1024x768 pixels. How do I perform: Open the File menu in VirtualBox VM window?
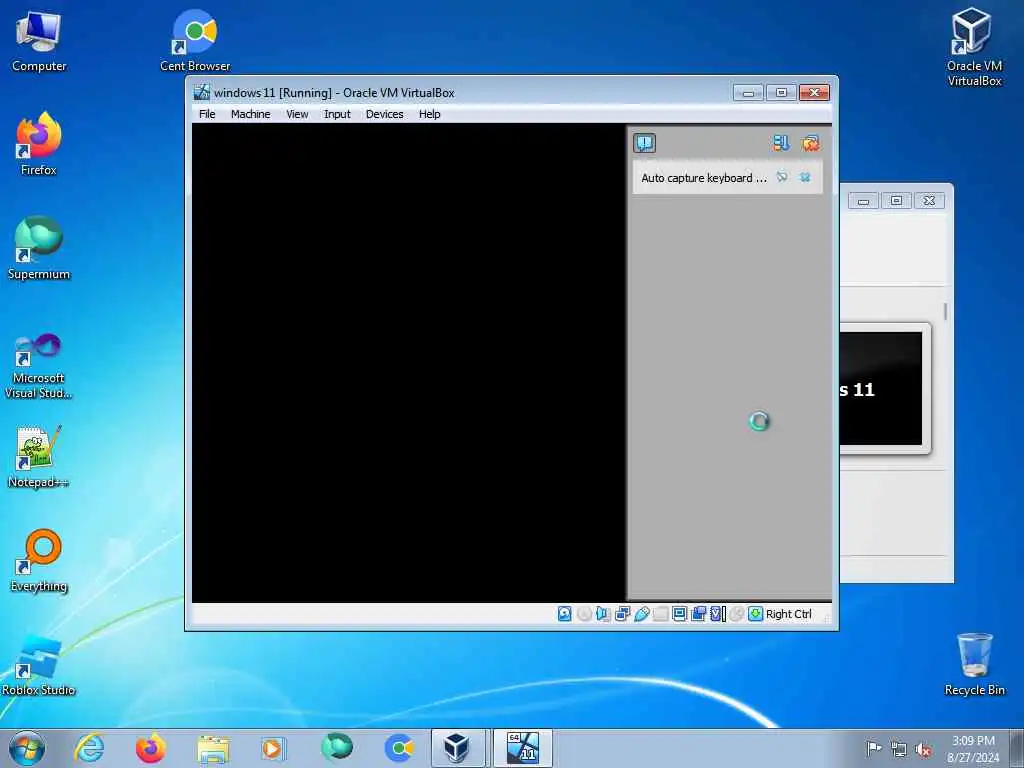(x=207, y=114)
